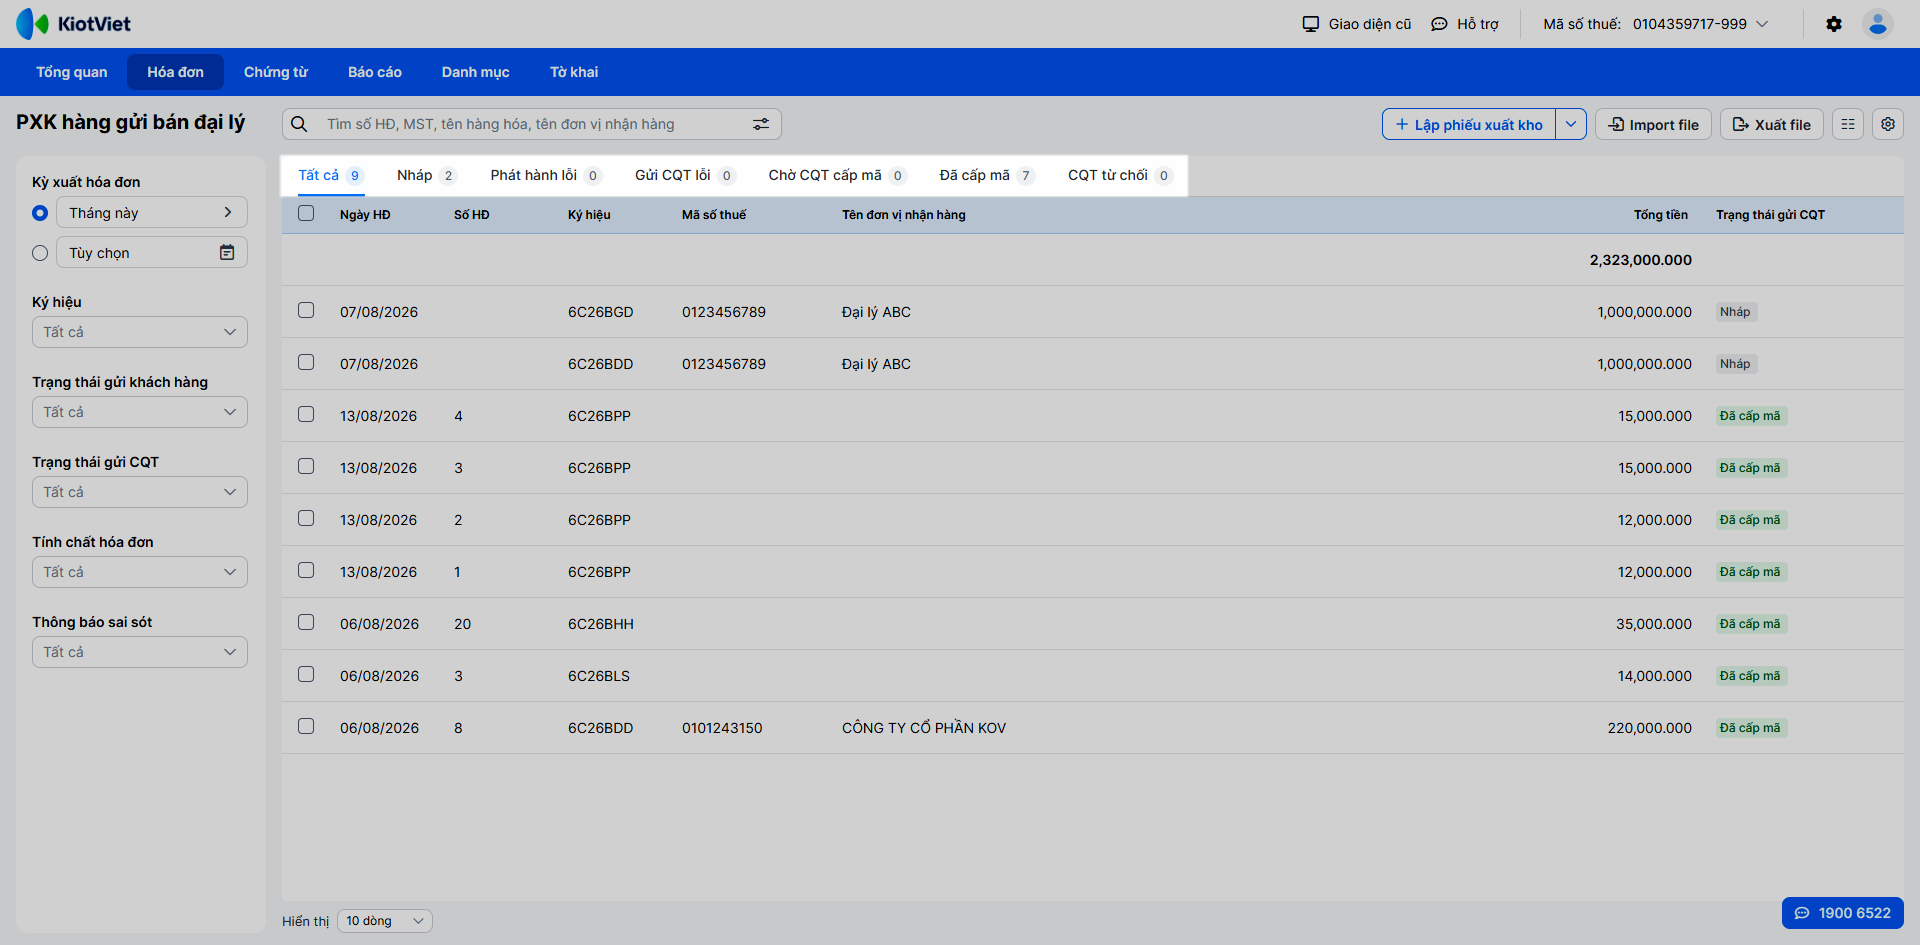Click amount 220,000.000
The height and width of the screenshot is (945, 1920).
(x=1650, y=728)
